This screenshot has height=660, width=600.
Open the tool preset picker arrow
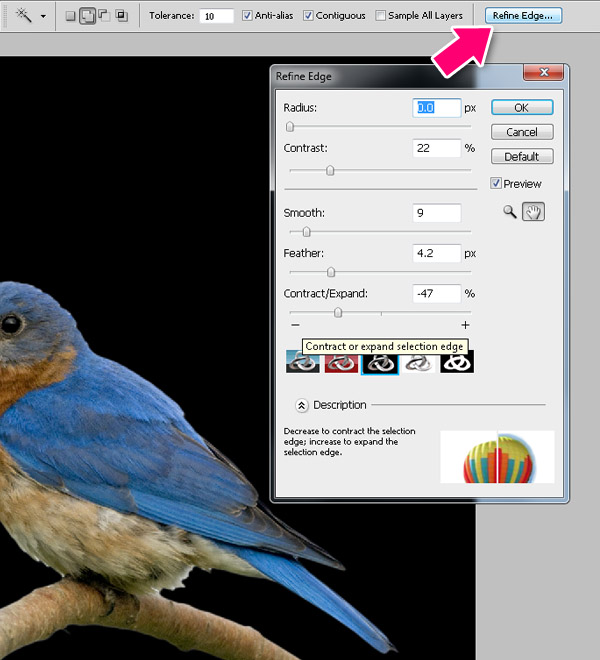point(43,17)
